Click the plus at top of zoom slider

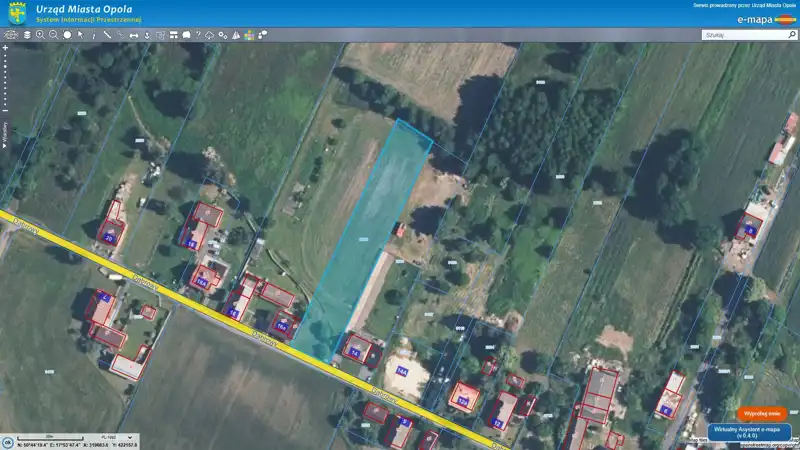click(x=6, y=47)
